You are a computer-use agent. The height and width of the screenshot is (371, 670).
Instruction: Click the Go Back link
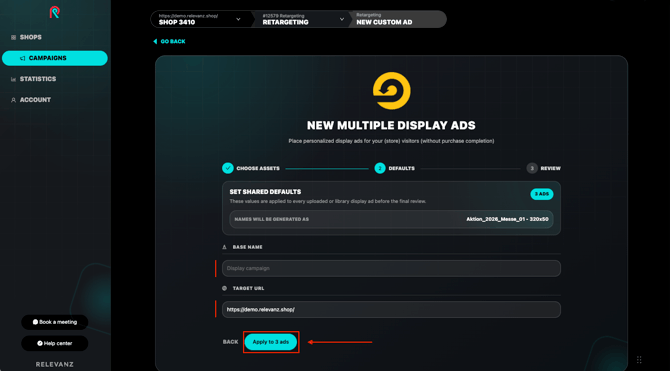(173, 41)
